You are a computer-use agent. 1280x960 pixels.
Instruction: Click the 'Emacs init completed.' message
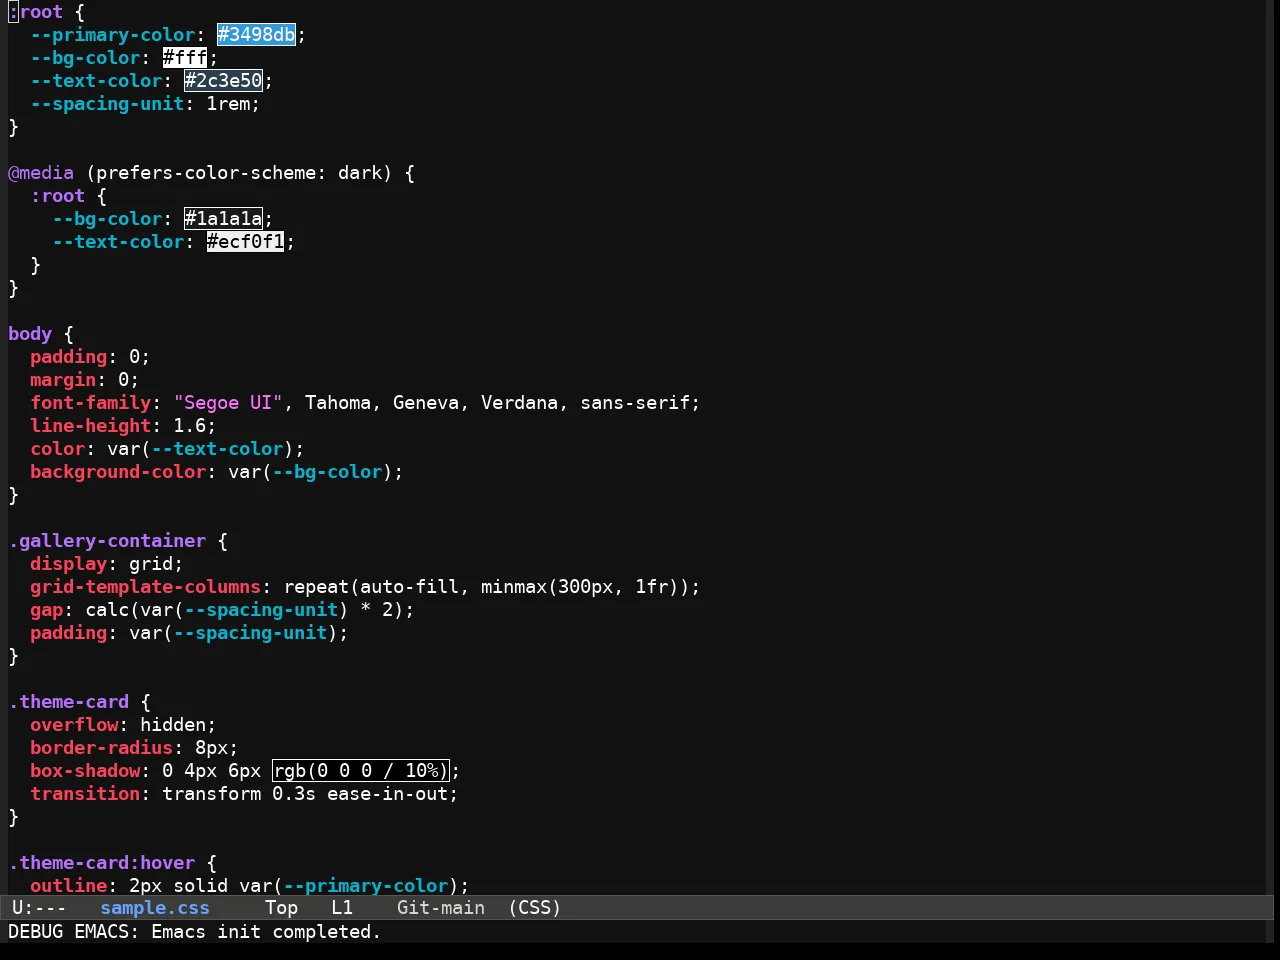(x=266, y=932)
